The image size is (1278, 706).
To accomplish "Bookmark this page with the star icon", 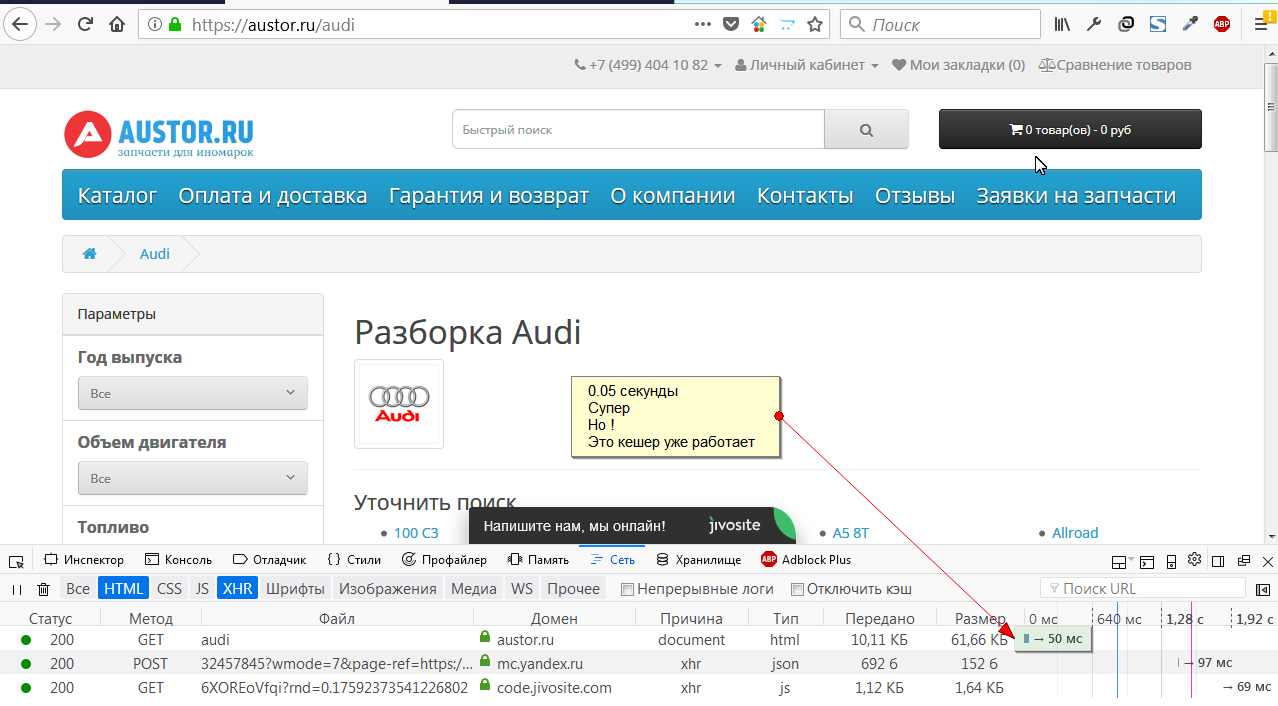I will [x=816, y=24].
